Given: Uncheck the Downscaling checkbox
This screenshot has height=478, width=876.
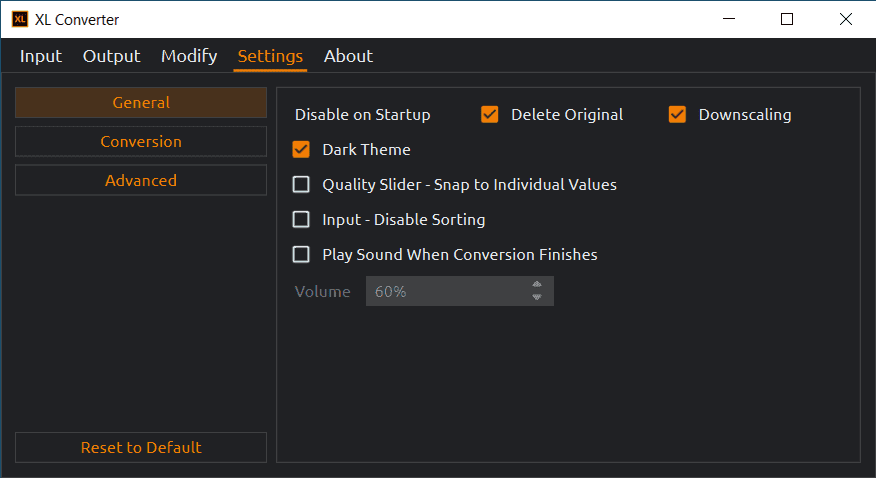Looking at the screenshot, I should 677,114.
